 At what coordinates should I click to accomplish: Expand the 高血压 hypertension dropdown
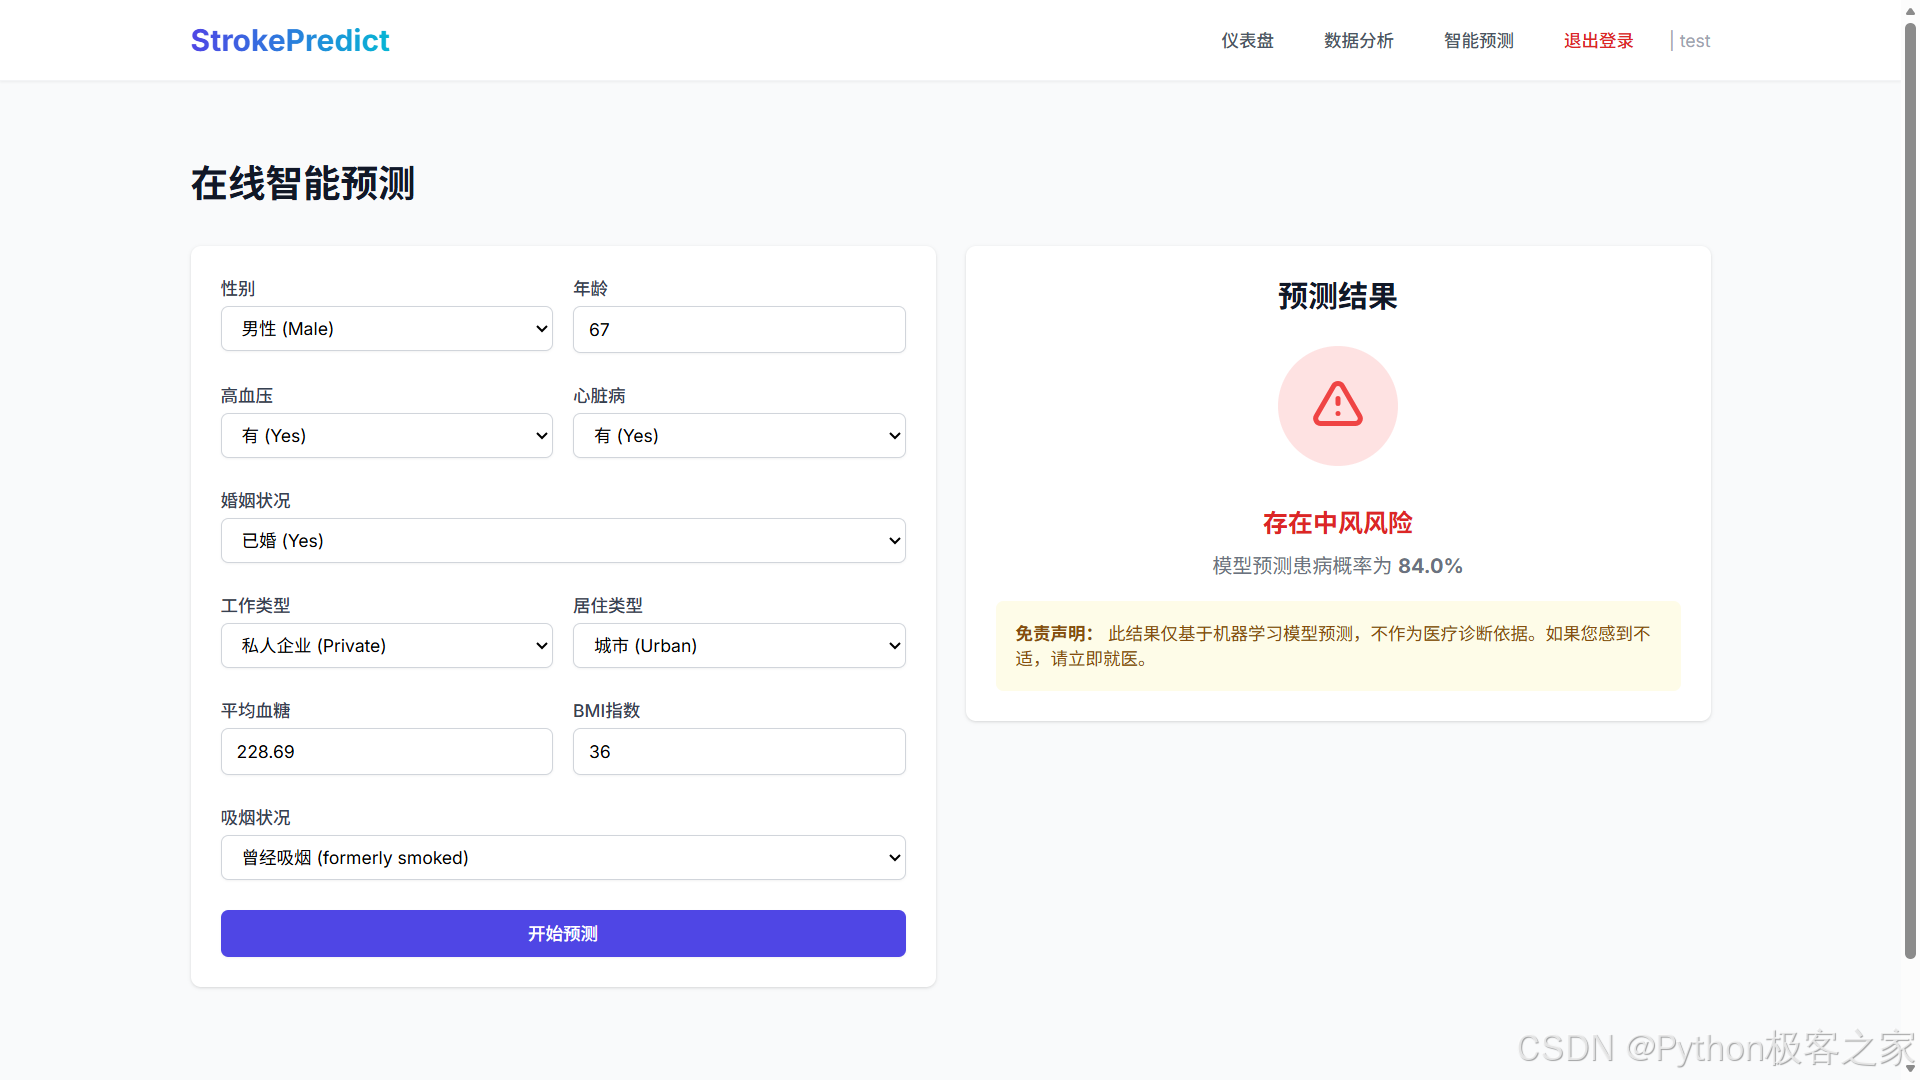tap(386, 436)
